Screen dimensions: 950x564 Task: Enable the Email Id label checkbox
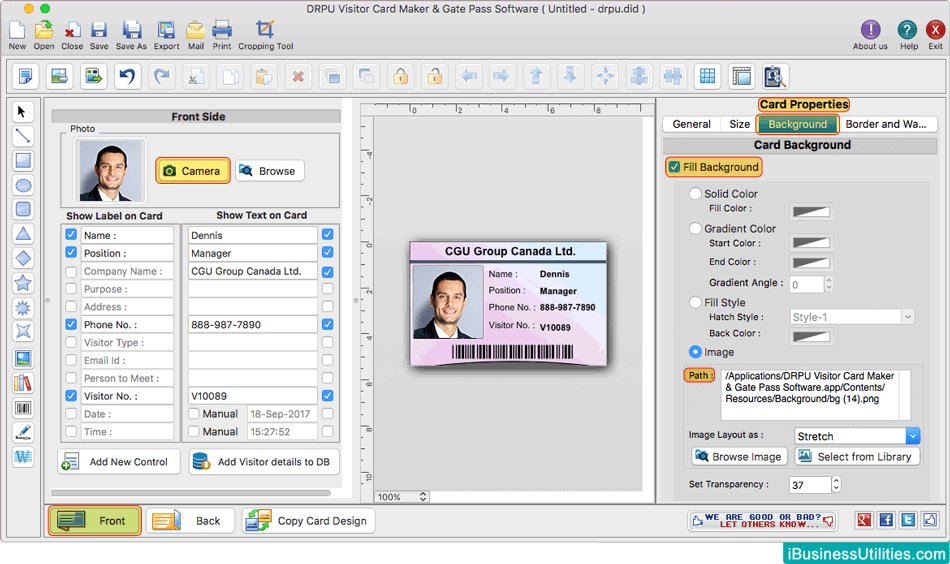(71, 360)
